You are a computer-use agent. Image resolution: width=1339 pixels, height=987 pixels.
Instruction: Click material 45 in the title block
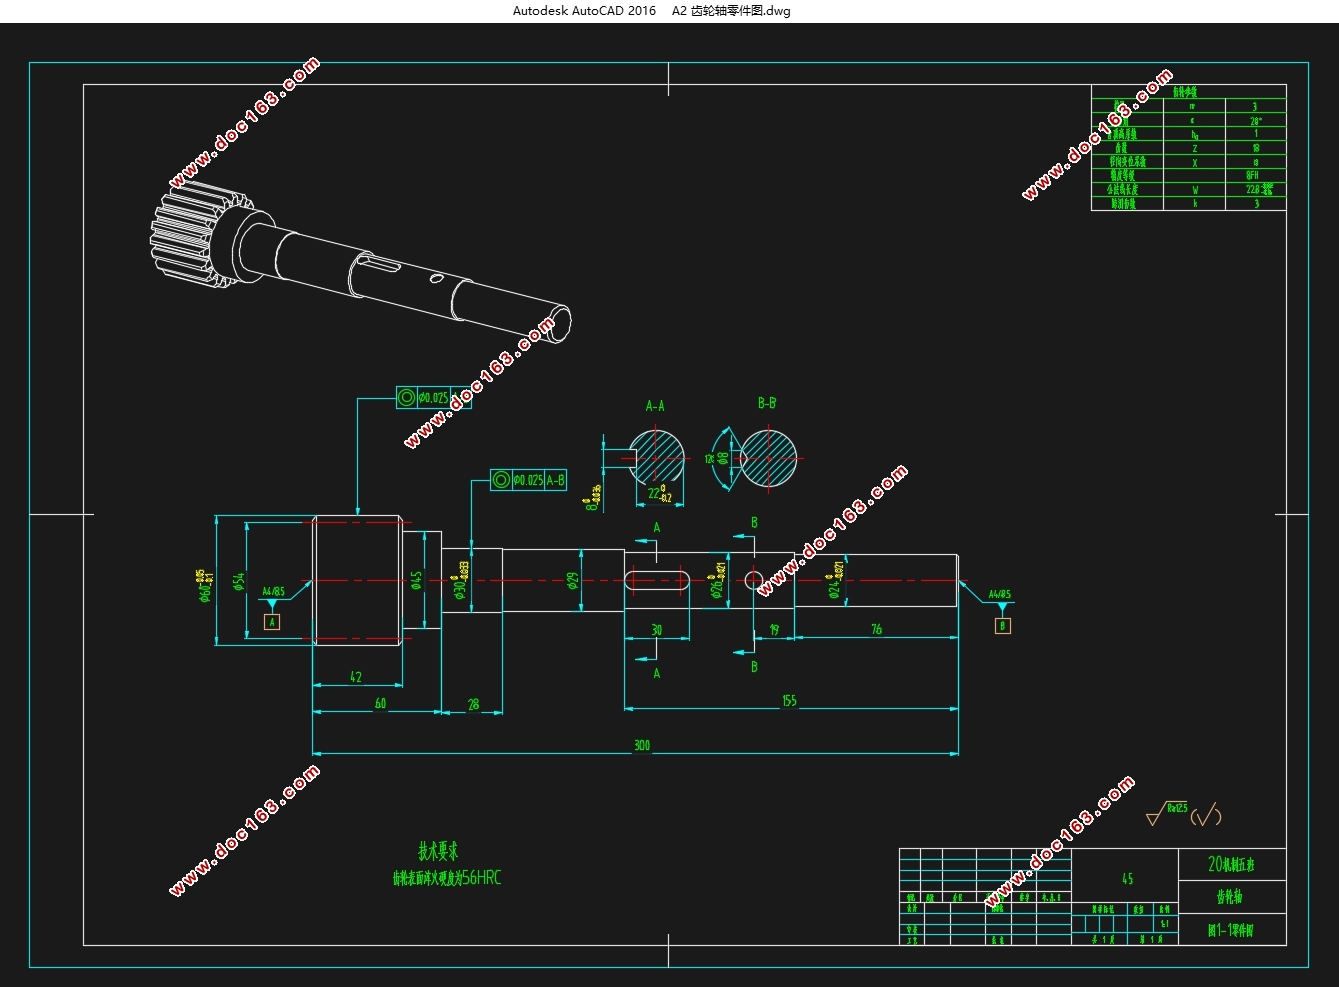[1127, 879]
